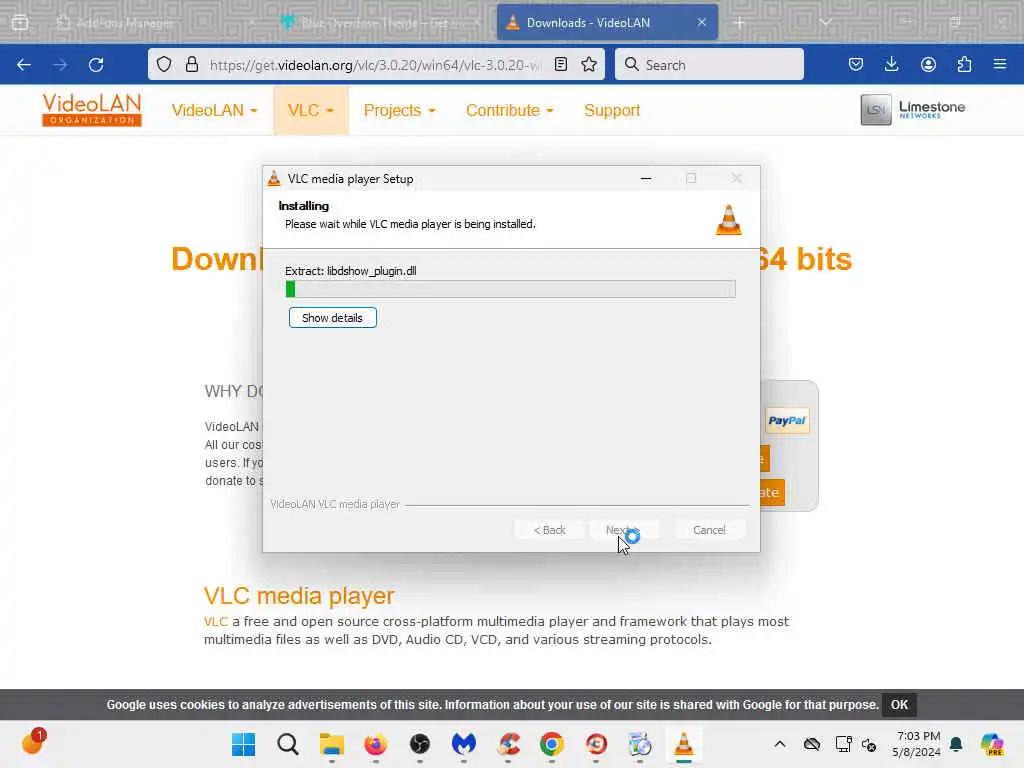Go back using browser back arrow
The height and width of the screenshot is (768, 1024).
click(x=24, y=65)
